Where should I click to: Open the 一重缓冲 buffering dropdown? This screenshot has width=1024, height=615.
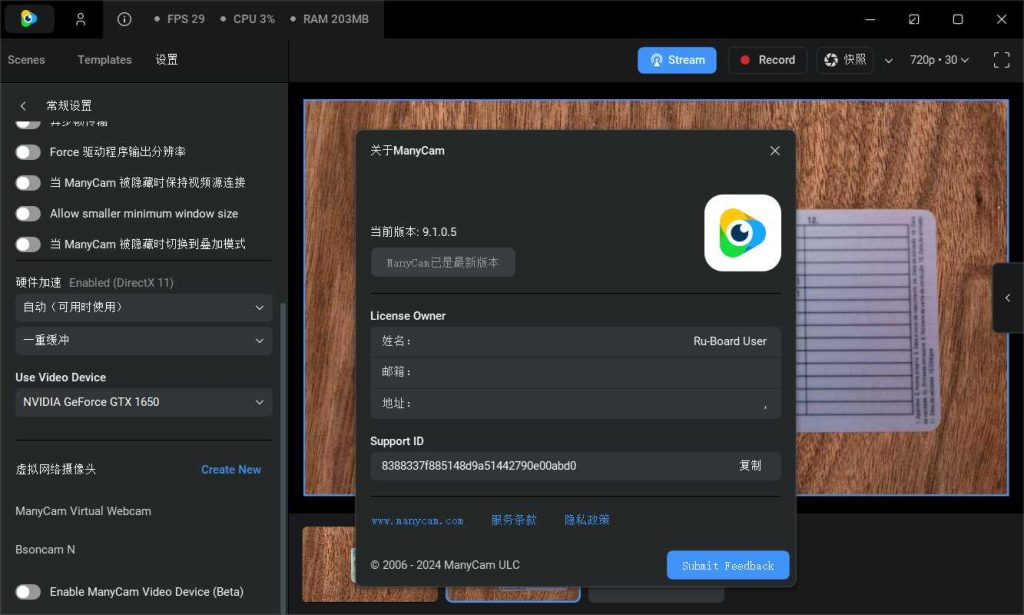(144, 341)
